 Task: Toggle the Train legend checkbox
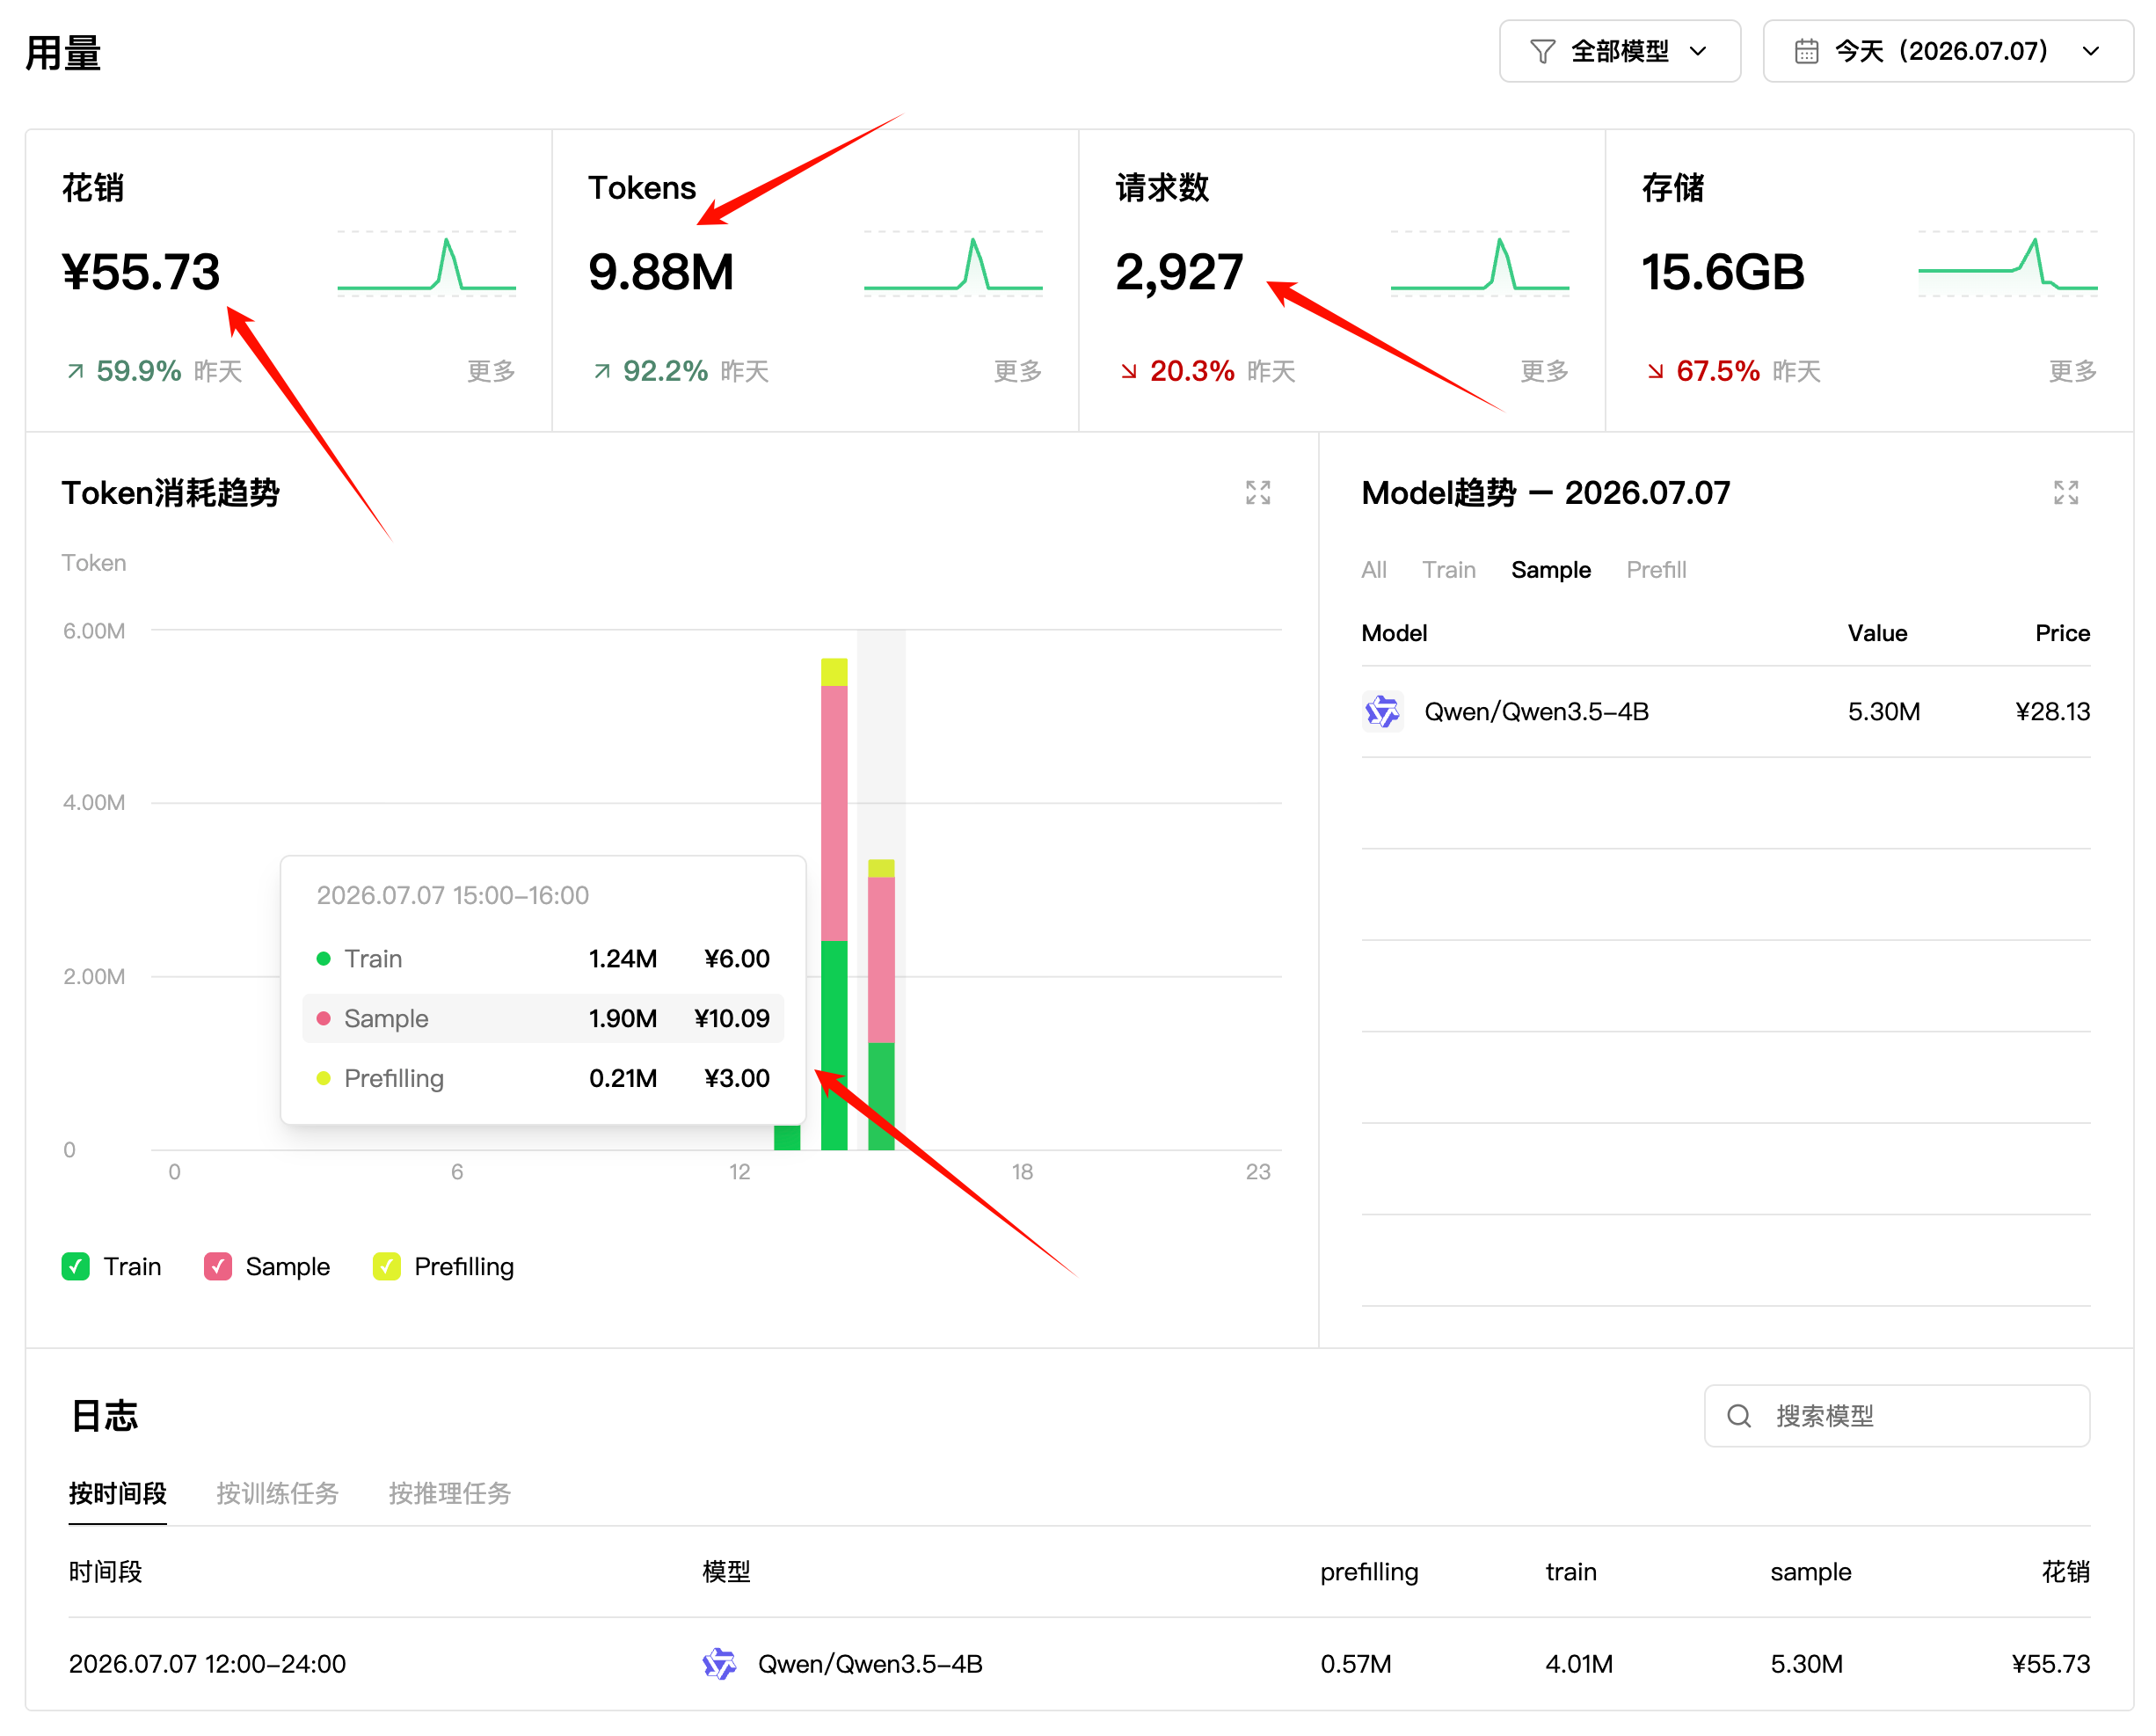75,1266
